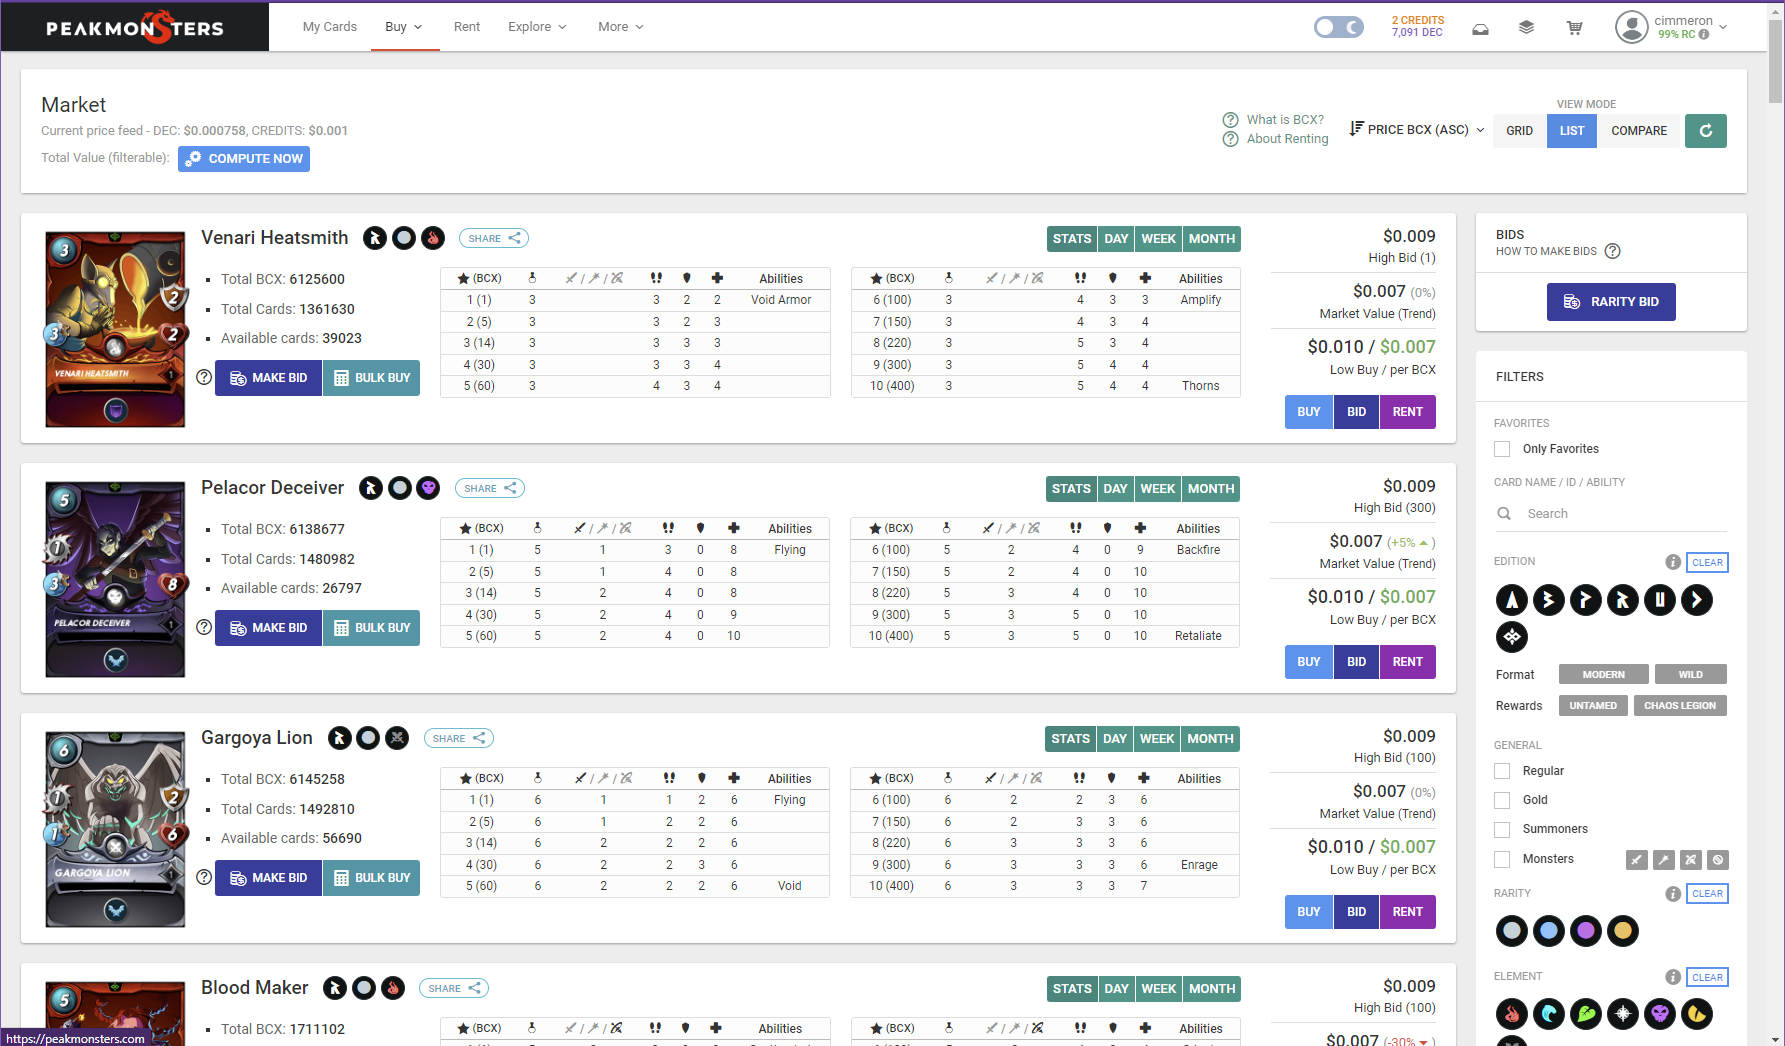Click the help icon beside What is BCX?
The image size is (1785, 1046).
pos(1230,120)
